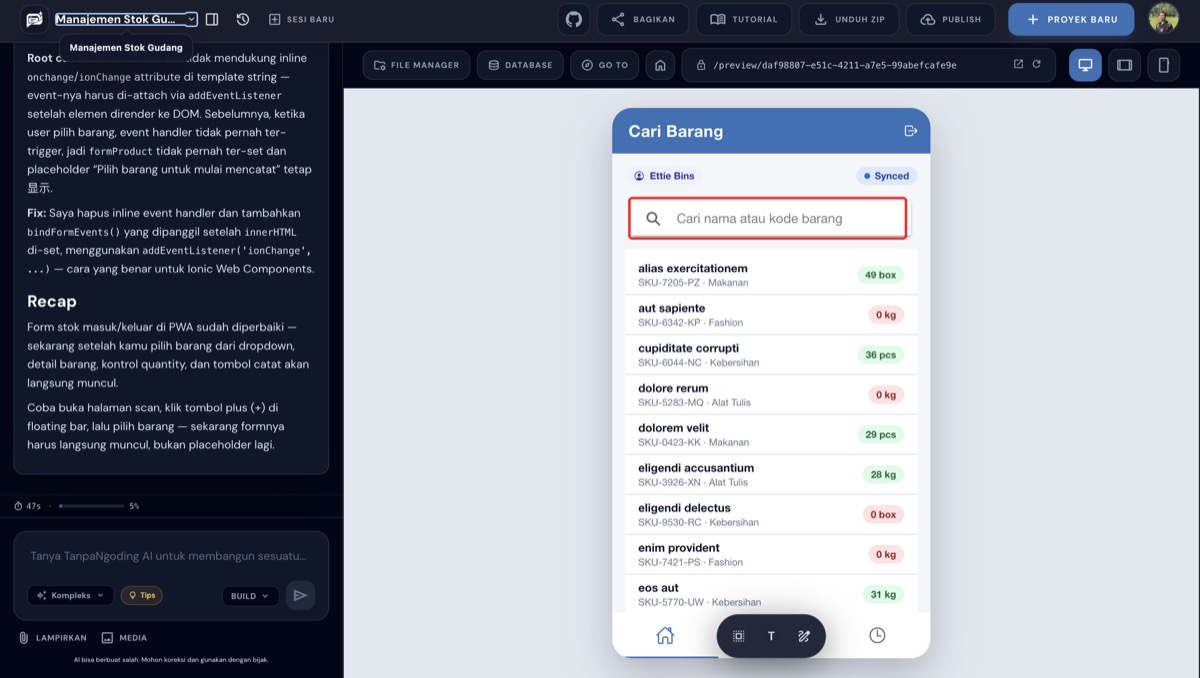Click the preview home icon
1200x678 pixels.
coord(660,65)
